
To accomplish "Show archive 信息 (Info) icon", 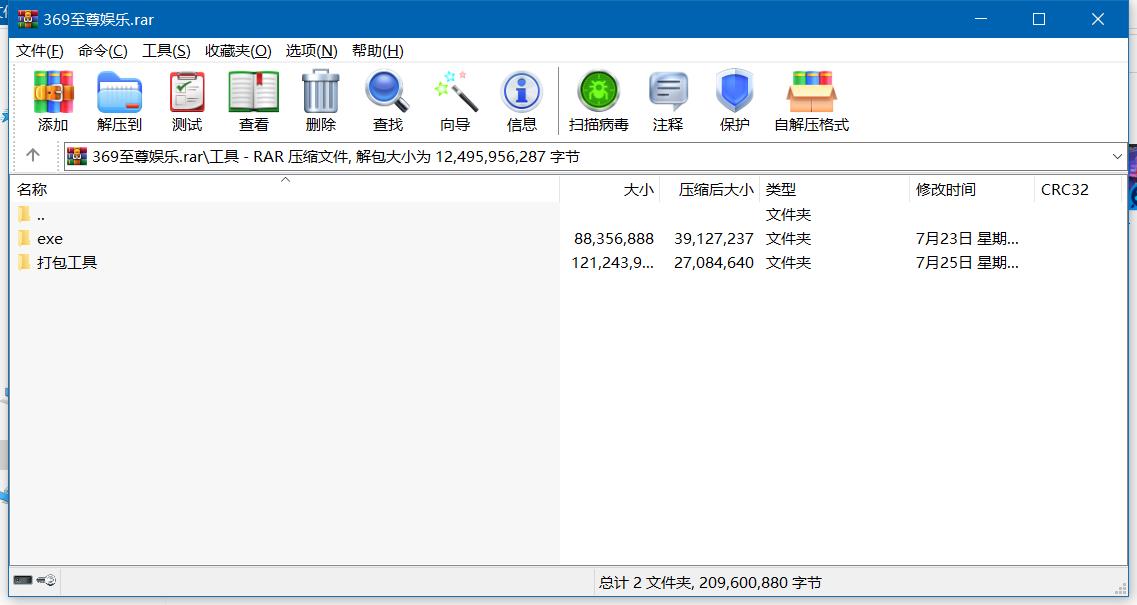I will click(x=521, y=101).
